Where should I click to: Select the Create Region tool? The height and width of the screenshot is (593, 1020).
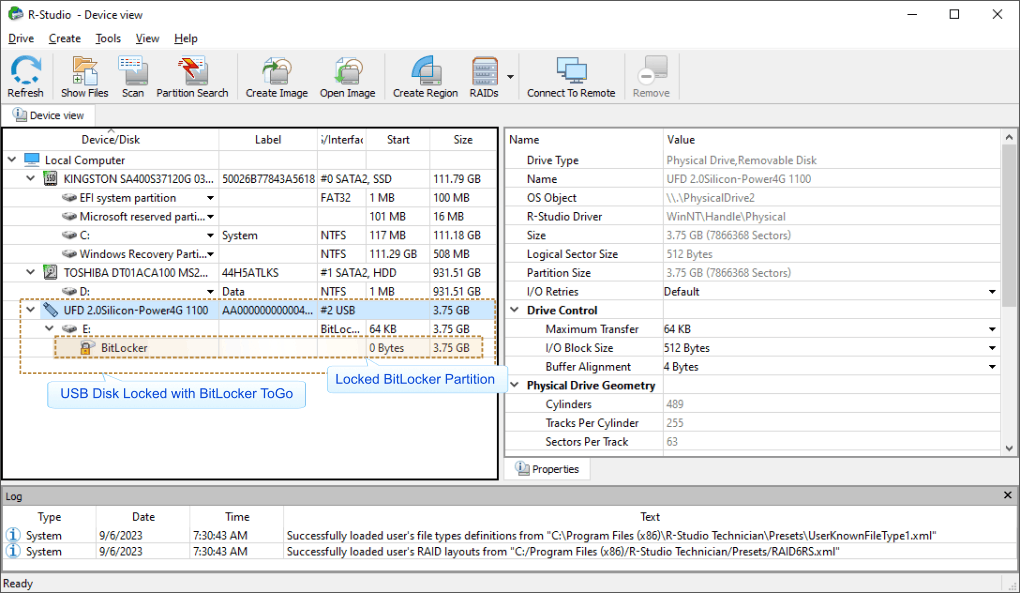(425, 70)
